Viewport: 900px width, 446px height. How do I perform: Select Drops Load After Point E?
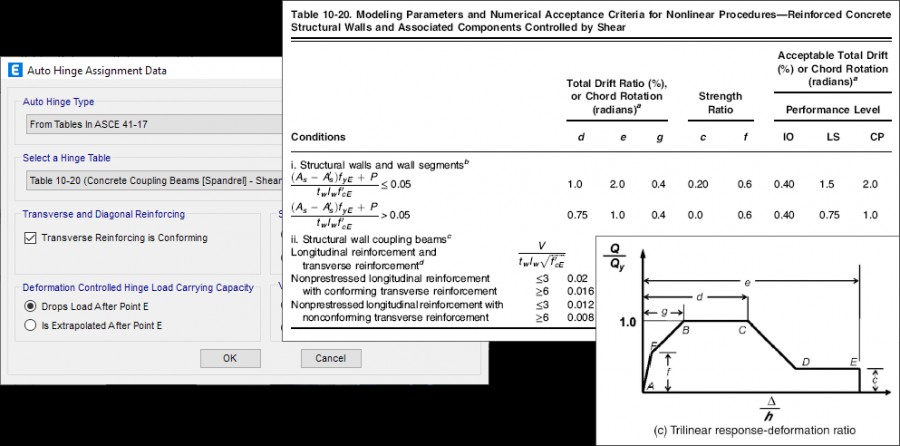point(32,306)
